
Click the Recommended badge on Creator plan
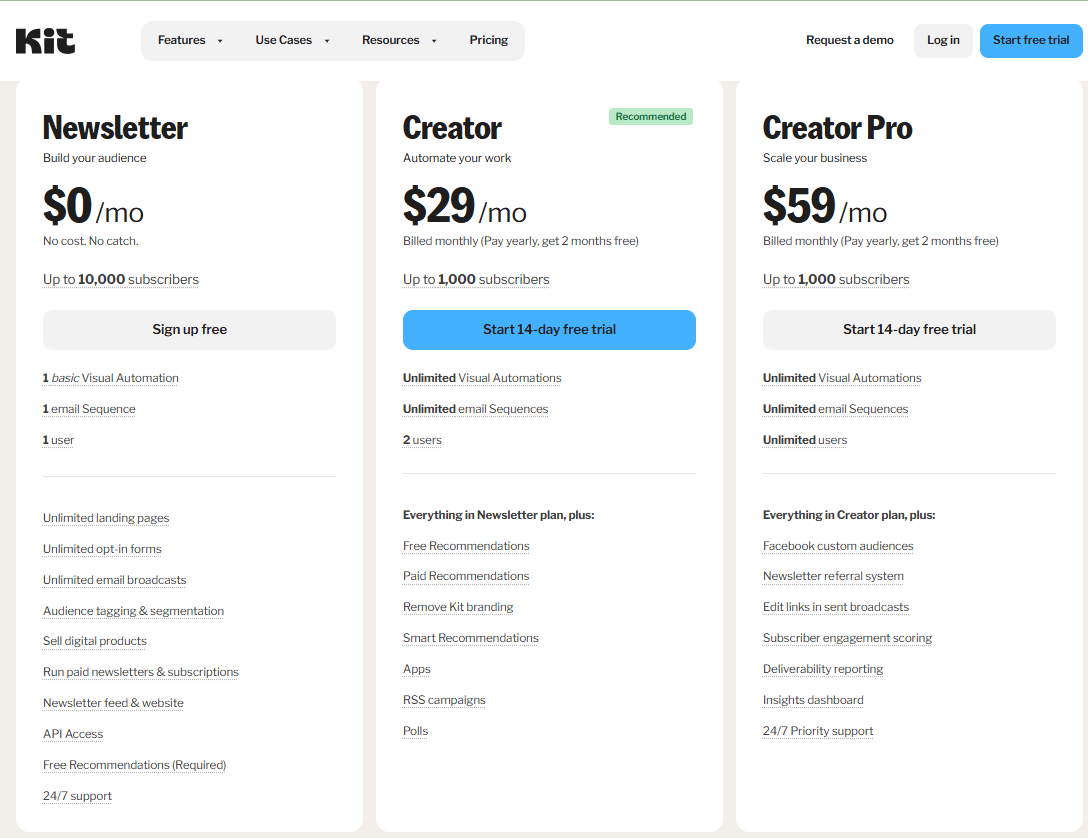pyautogui.click(x=650, y=117)
